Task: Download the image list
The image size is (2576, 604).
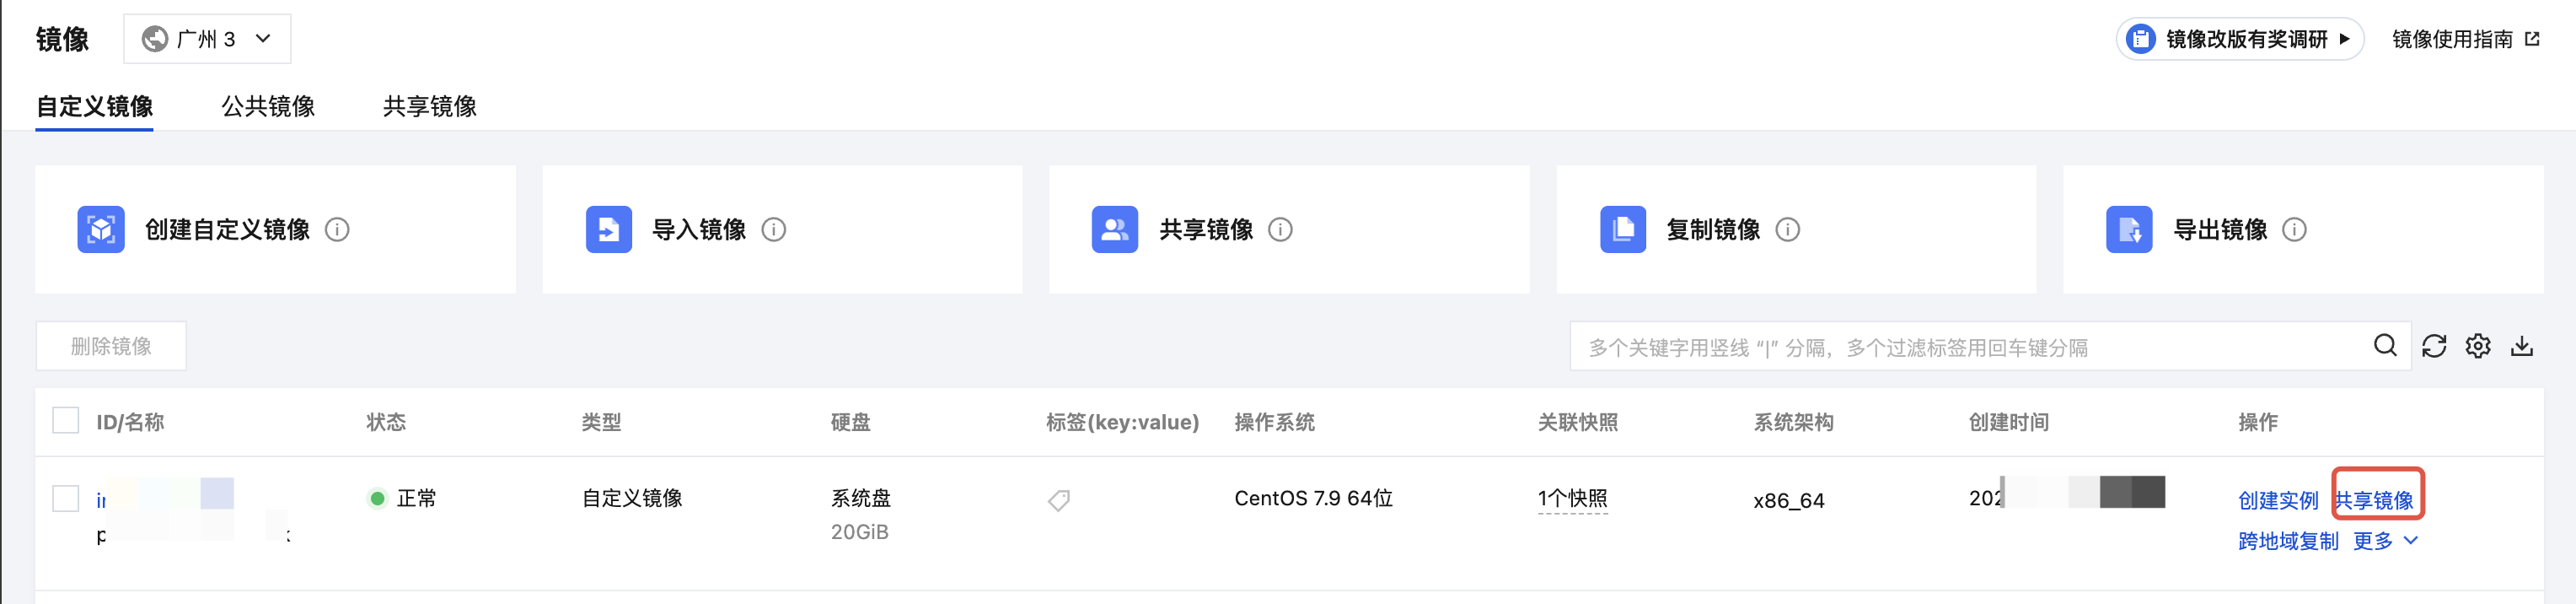Action: coord(2522,346)
